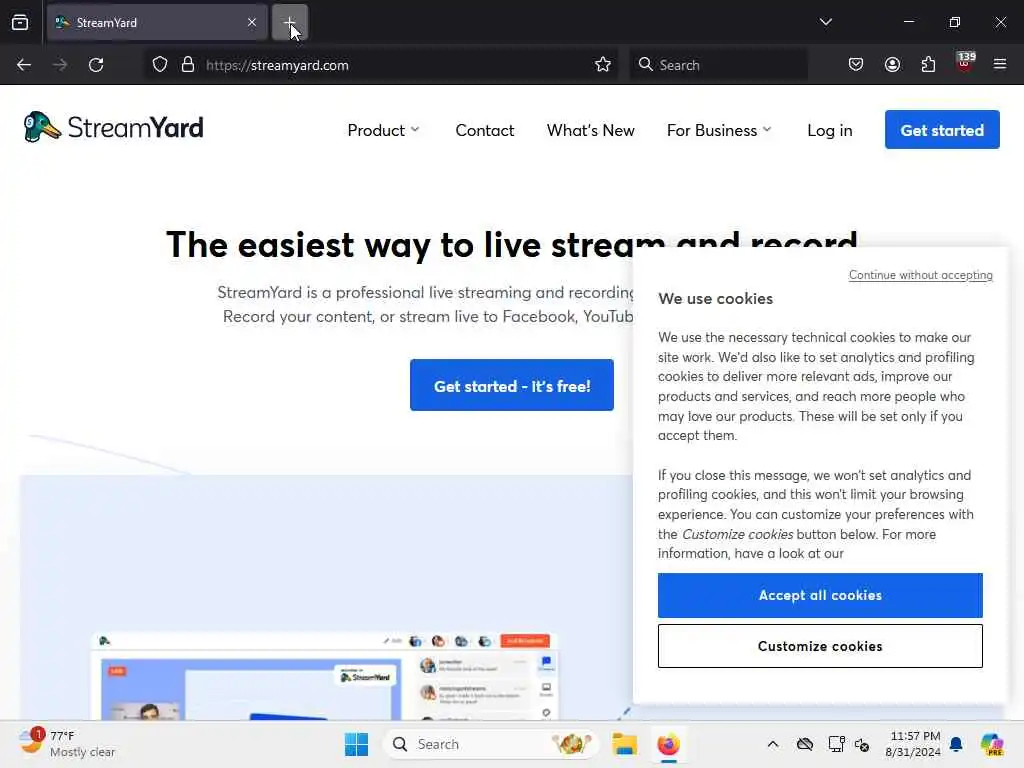Viewport: 1024px width, 768px height.
Task: Open Windows Start menu
Action: click(357, 744)
